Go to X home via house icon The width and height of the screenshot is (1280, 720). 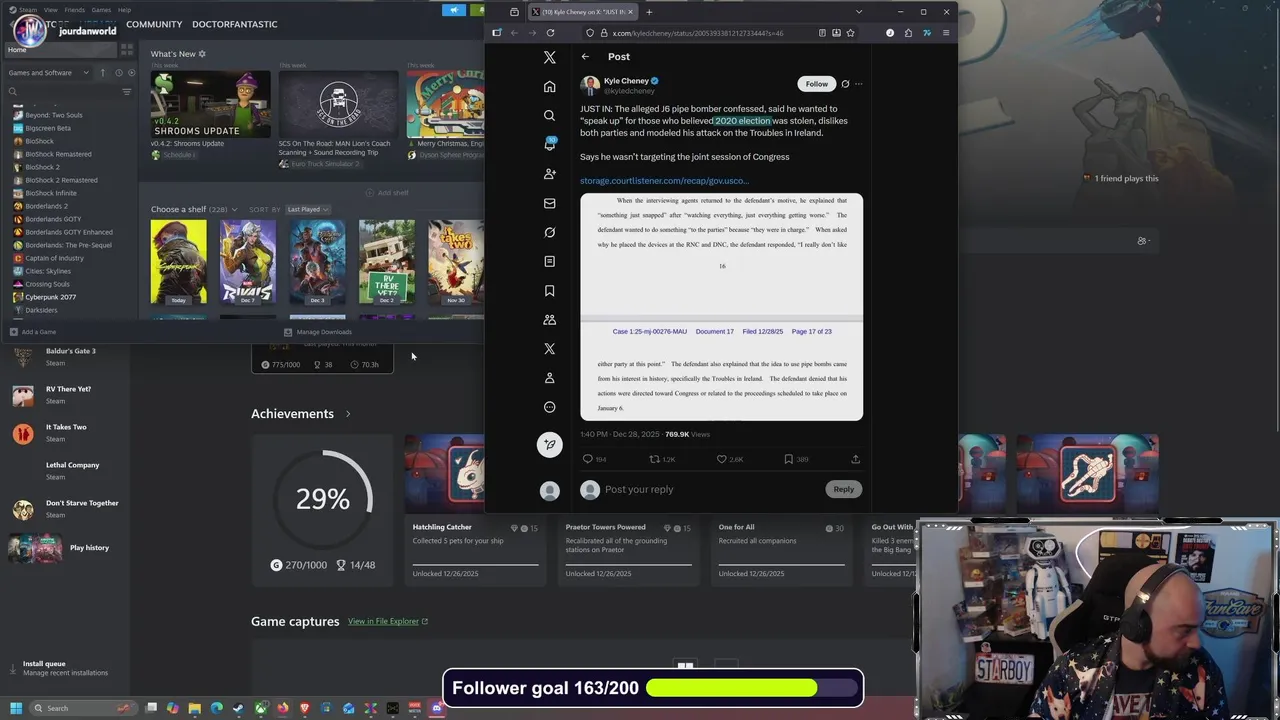click(x=549, y=87)
